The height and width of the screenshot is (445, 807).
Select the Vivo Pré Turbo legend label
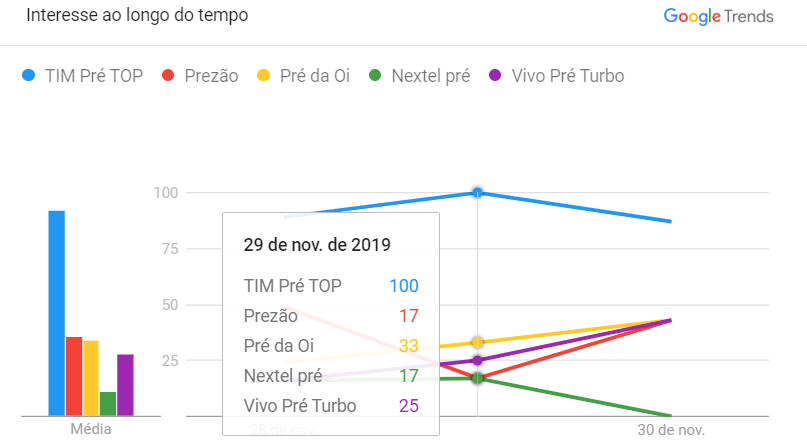click(x=567, y=75)
